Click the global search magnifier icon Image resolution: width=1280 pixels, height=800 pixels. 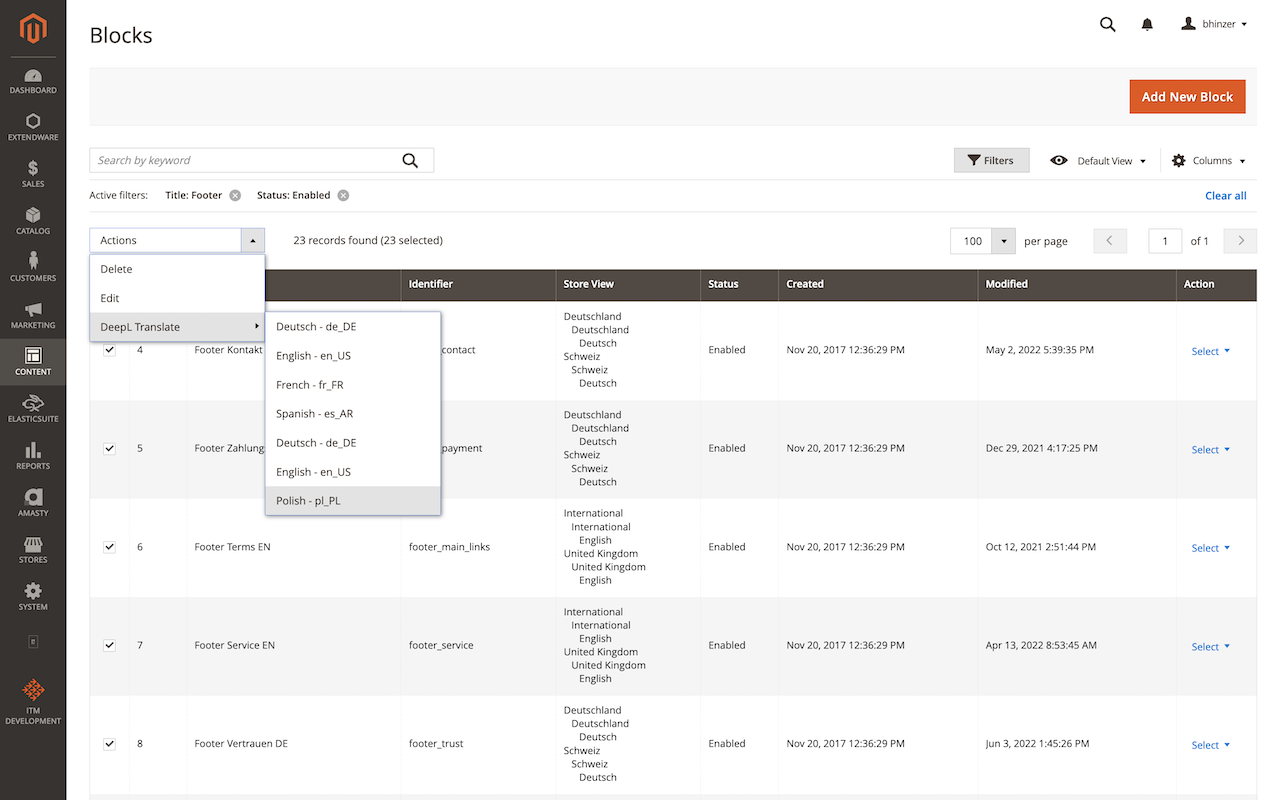[x=1107, y=24]
